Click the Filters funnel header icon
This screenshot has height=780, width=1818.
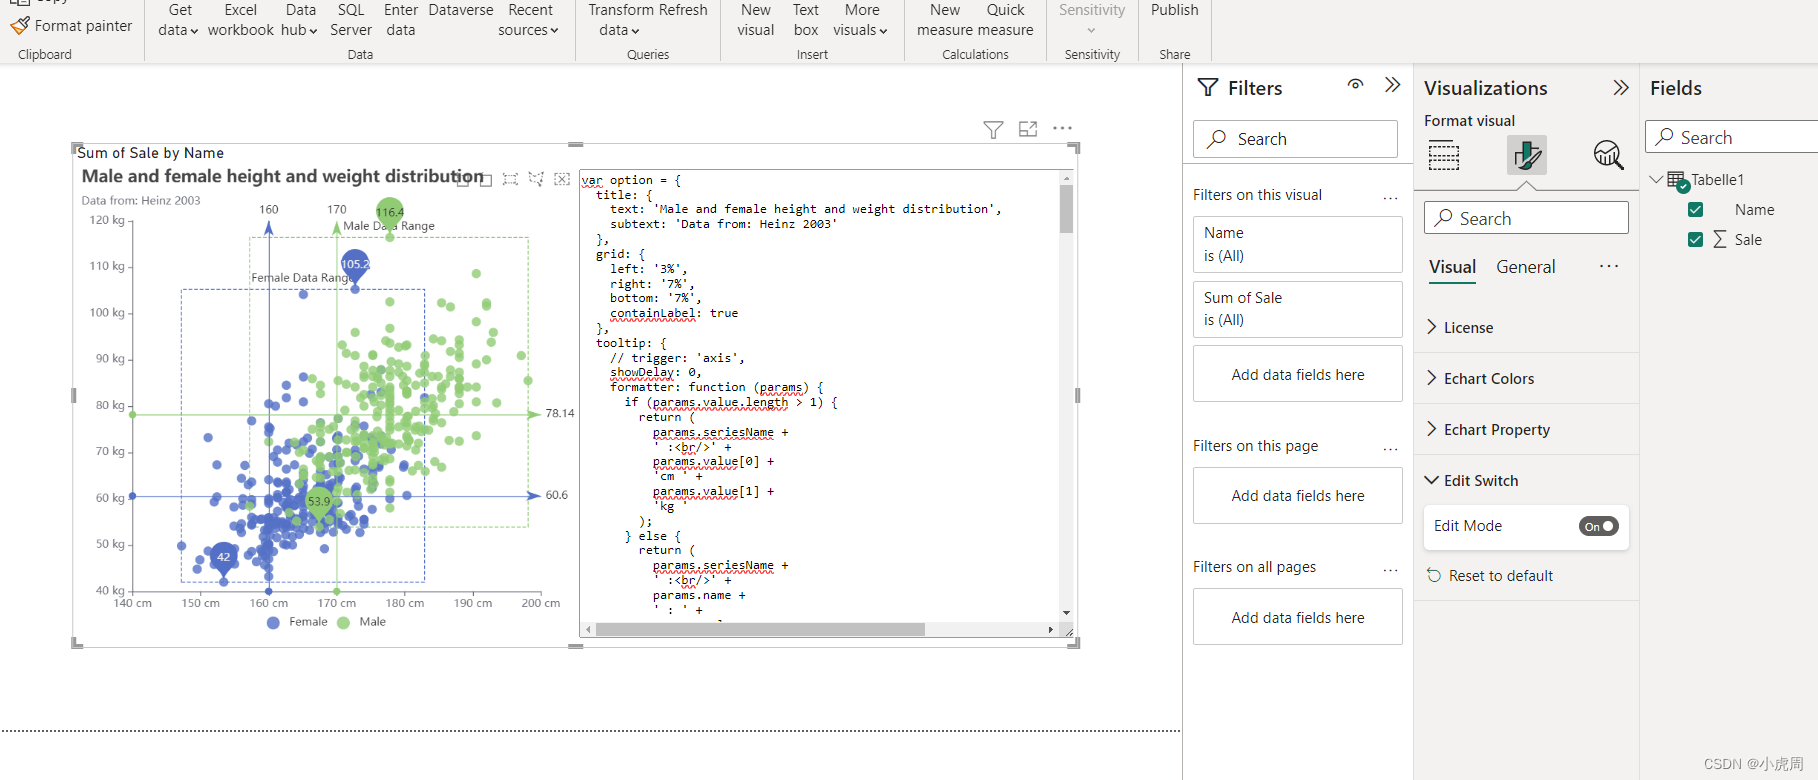click(1208, 88)
